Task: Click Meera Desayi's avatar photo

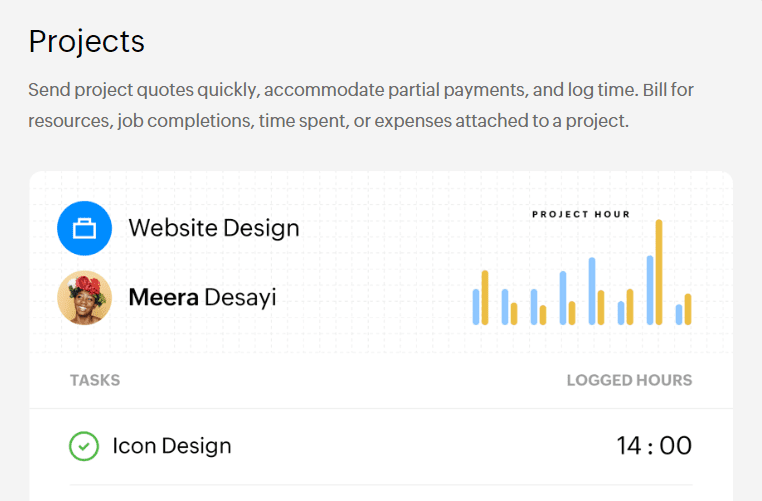Action: [x=85, y=297]
